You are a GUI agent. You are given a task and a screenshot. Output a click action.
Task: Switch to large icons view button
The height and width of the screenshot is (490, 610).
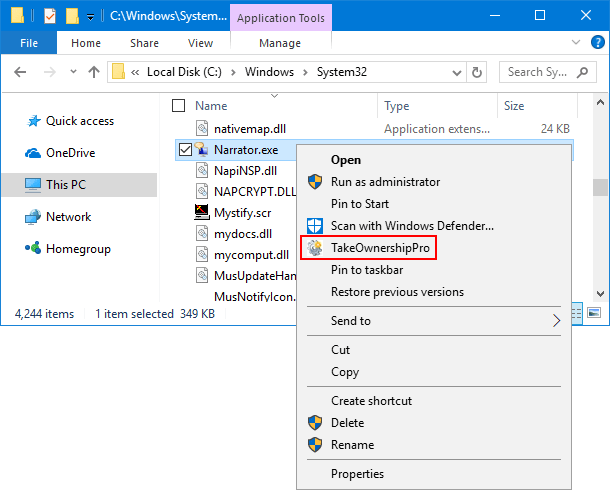[594, 313]
